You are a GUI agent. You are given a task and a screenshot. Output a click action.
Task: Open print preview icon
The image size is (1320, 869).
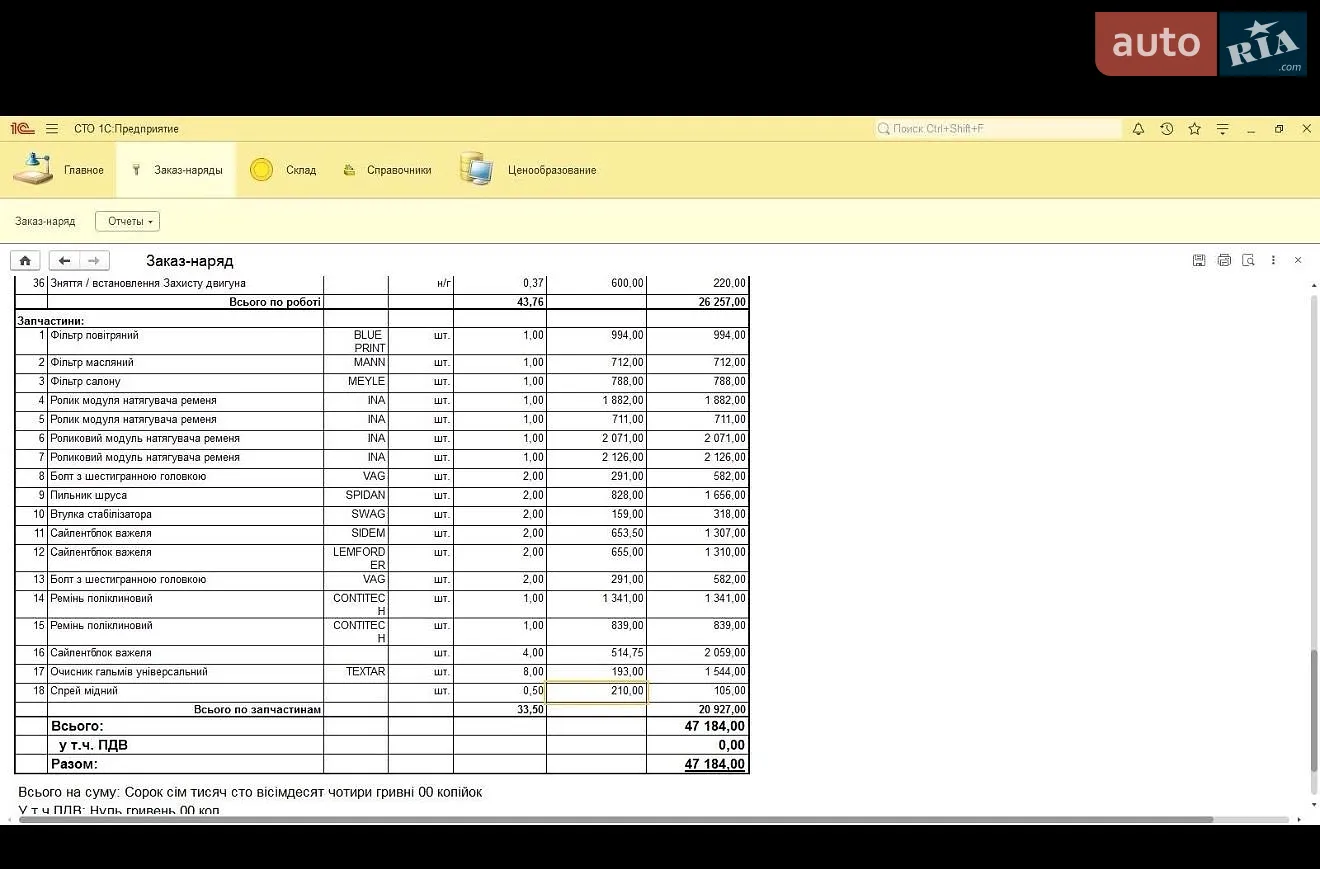pyautogui.click(x=1248, y=260)
